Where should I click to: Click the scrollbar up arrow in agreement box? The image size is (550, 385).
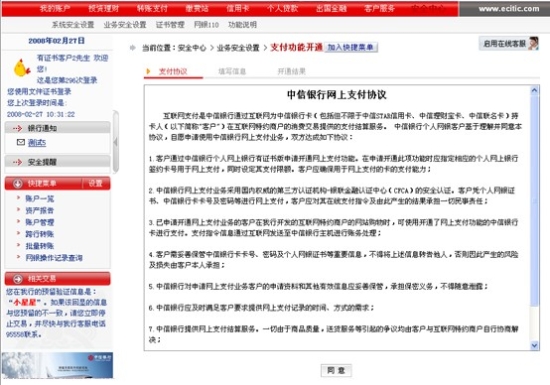534,90
